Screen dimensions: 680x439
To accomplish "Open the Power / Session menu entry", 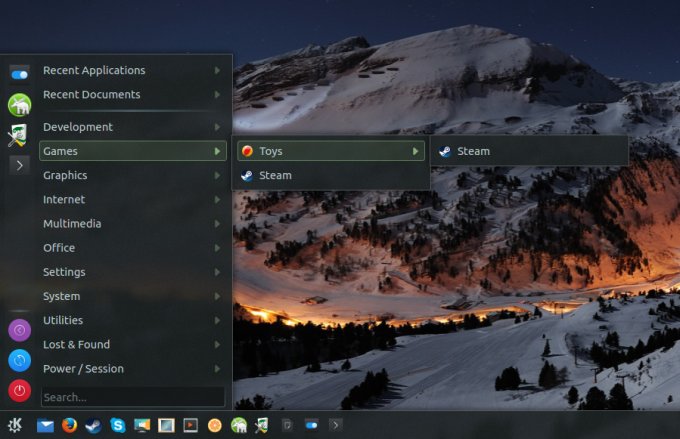I will (x=83, y=369).
